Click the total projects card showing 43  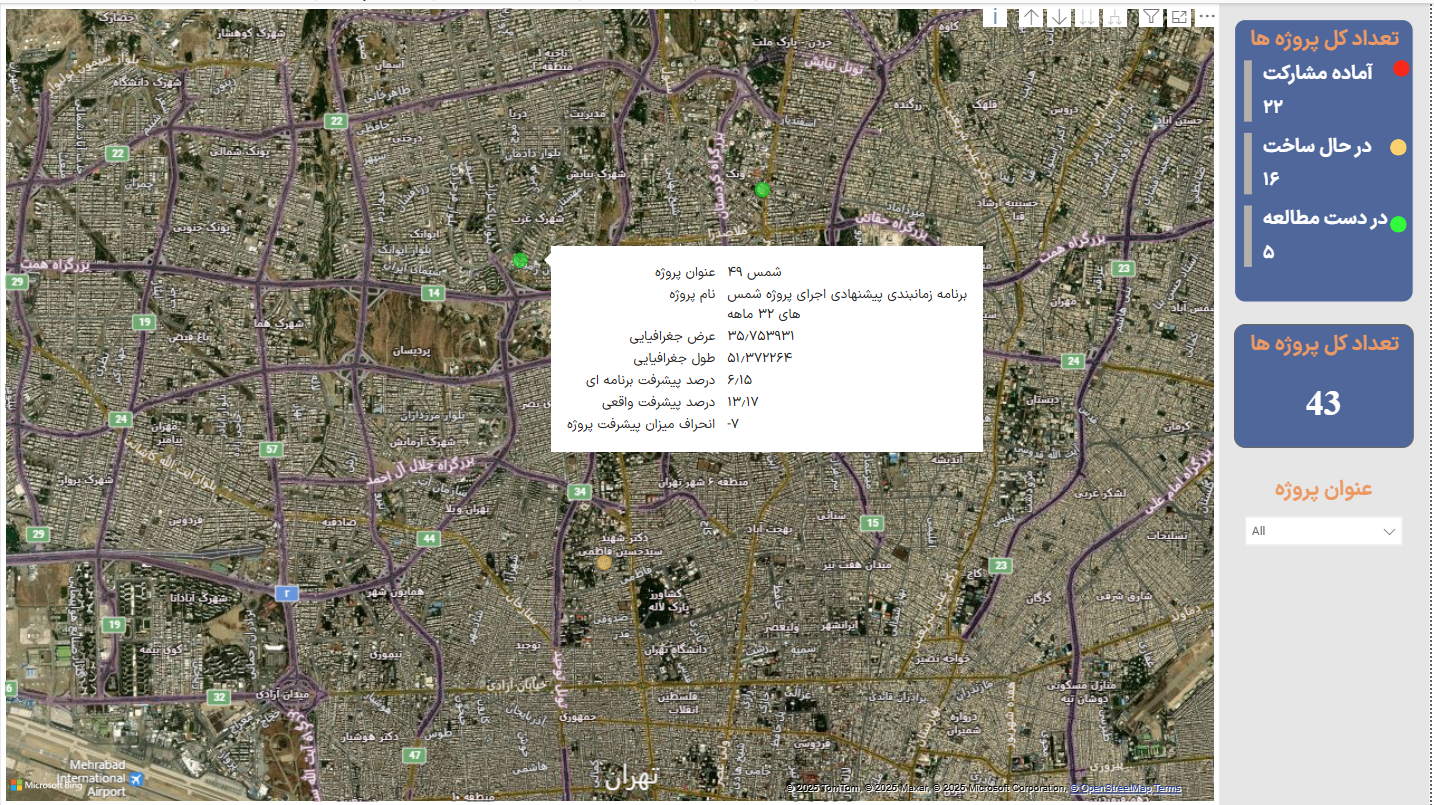[1323, 386]
